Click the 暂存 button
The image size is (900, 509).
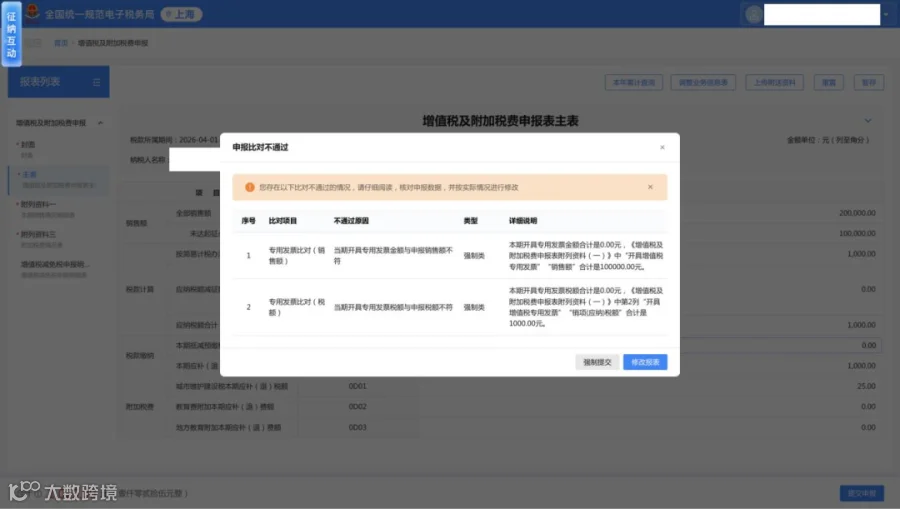click(868, 83)
